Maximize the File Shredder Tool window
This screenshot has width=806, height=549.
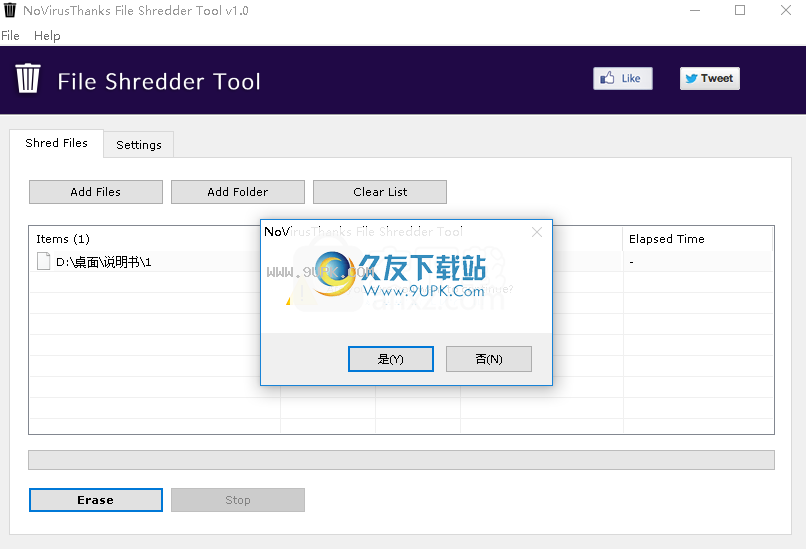[740, 10]
